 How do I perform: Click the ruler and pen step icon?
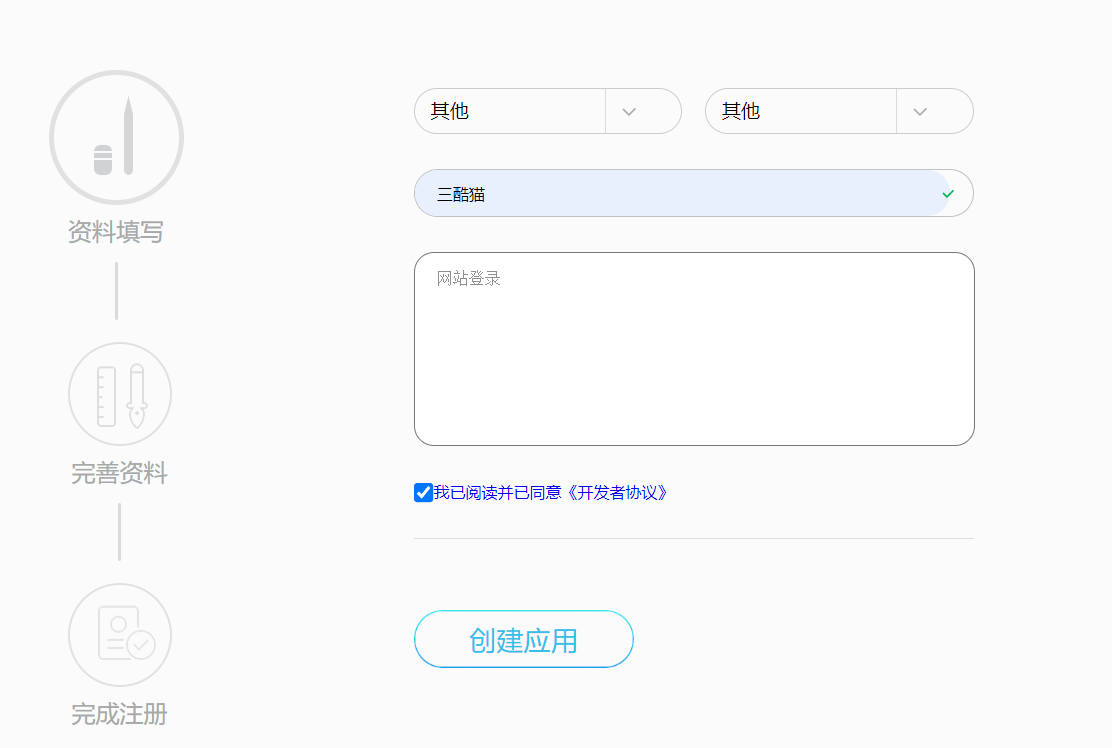(x=120, y=394)
